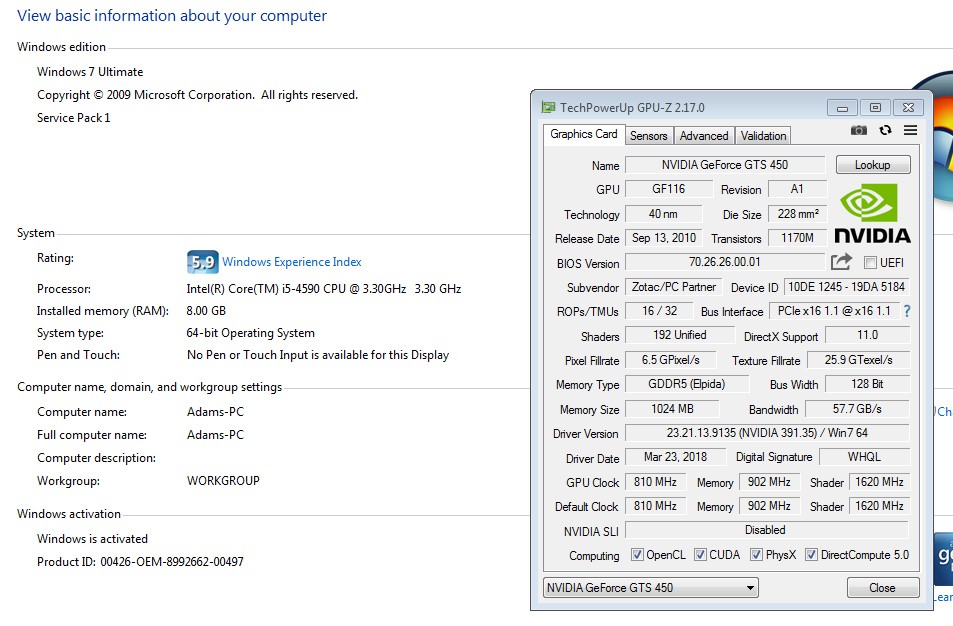Open the Advanced tab
Viewport: 953px width, 626px height.
704,136
